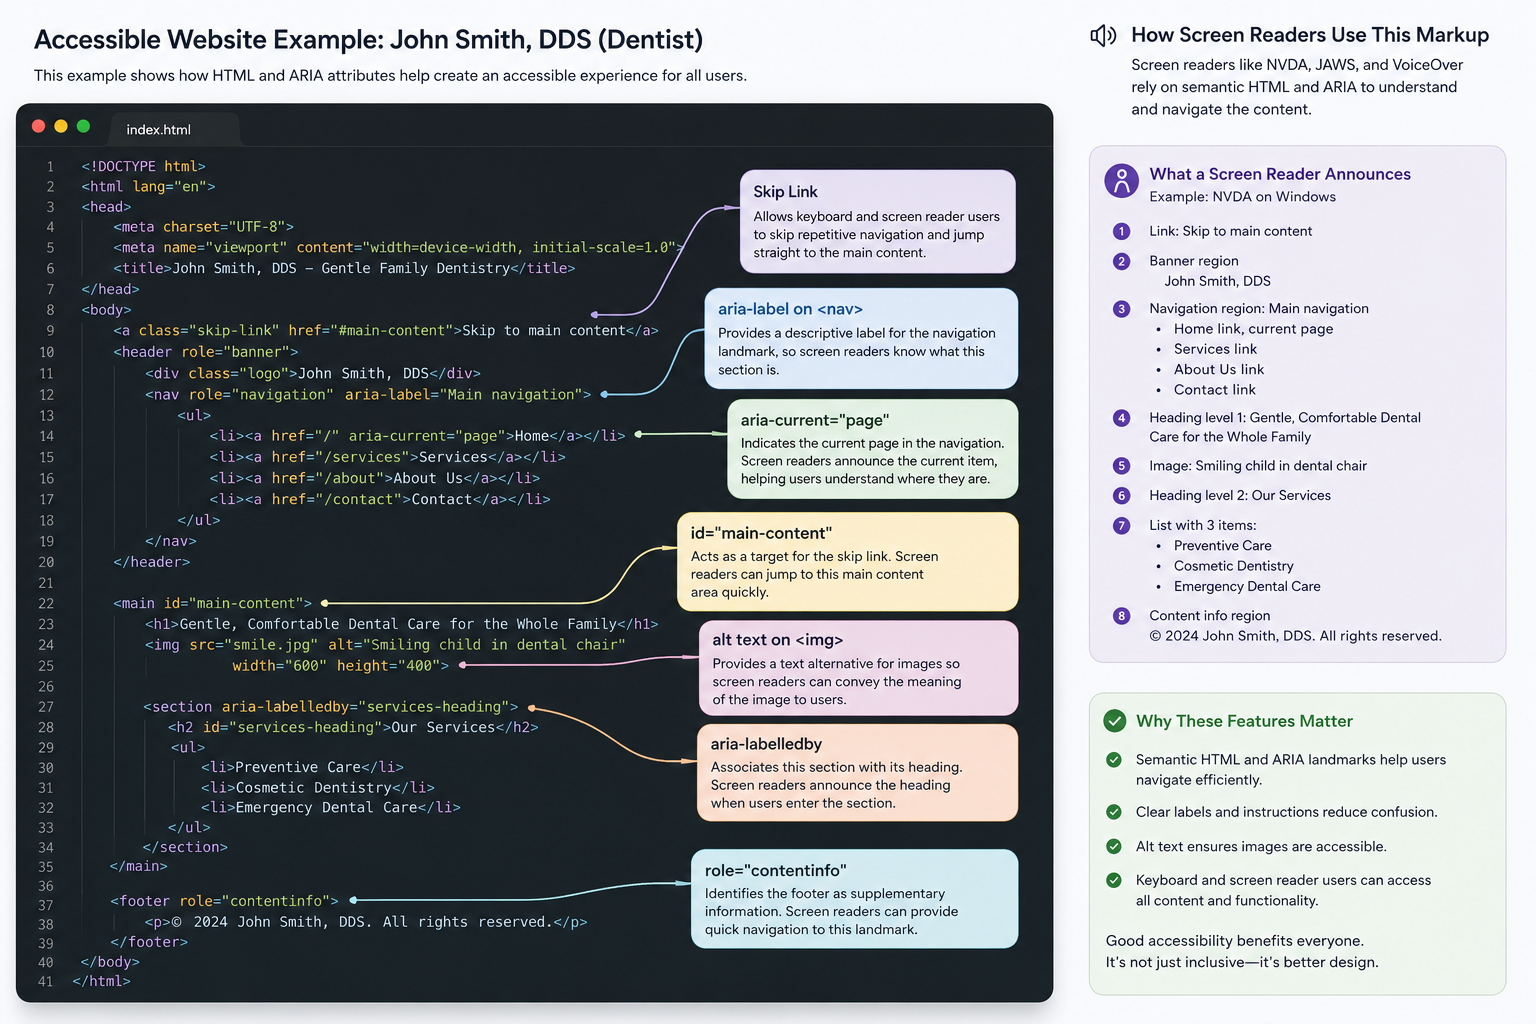Screen dimensions: 1536x1024
Task: Click the <!DOCTYPE html> code line
Action: (x=143, y=166)
